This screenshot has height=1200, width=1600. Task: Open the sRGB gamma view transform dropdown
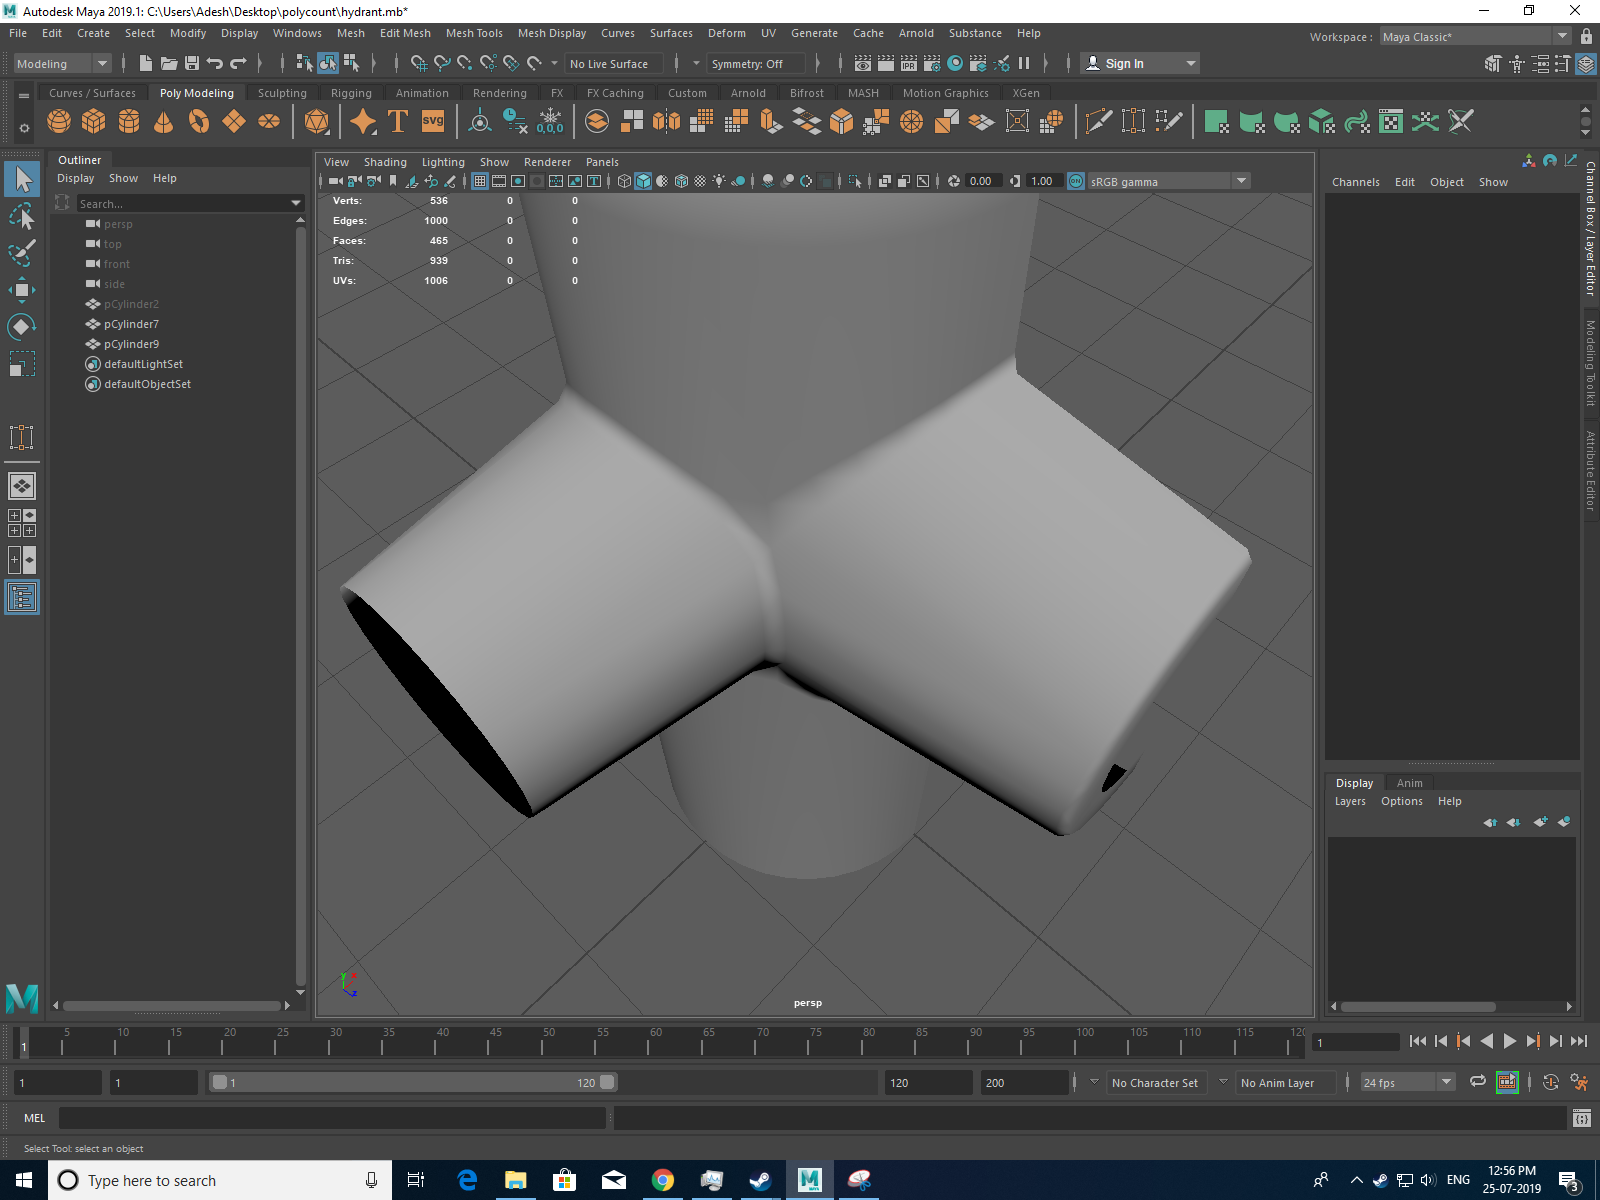1168,181
